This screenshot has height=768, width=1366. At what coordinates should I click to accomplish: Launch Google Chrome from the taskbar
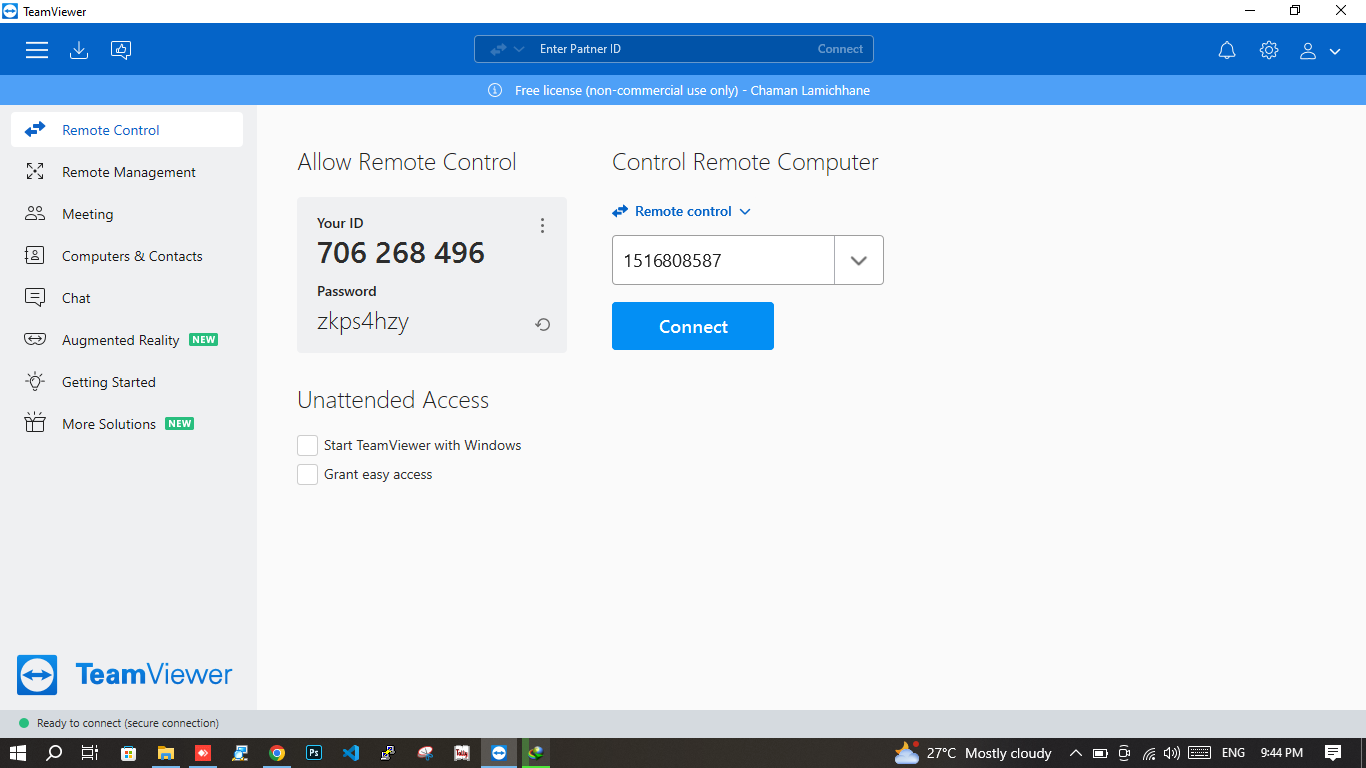(x=277, y=753)
